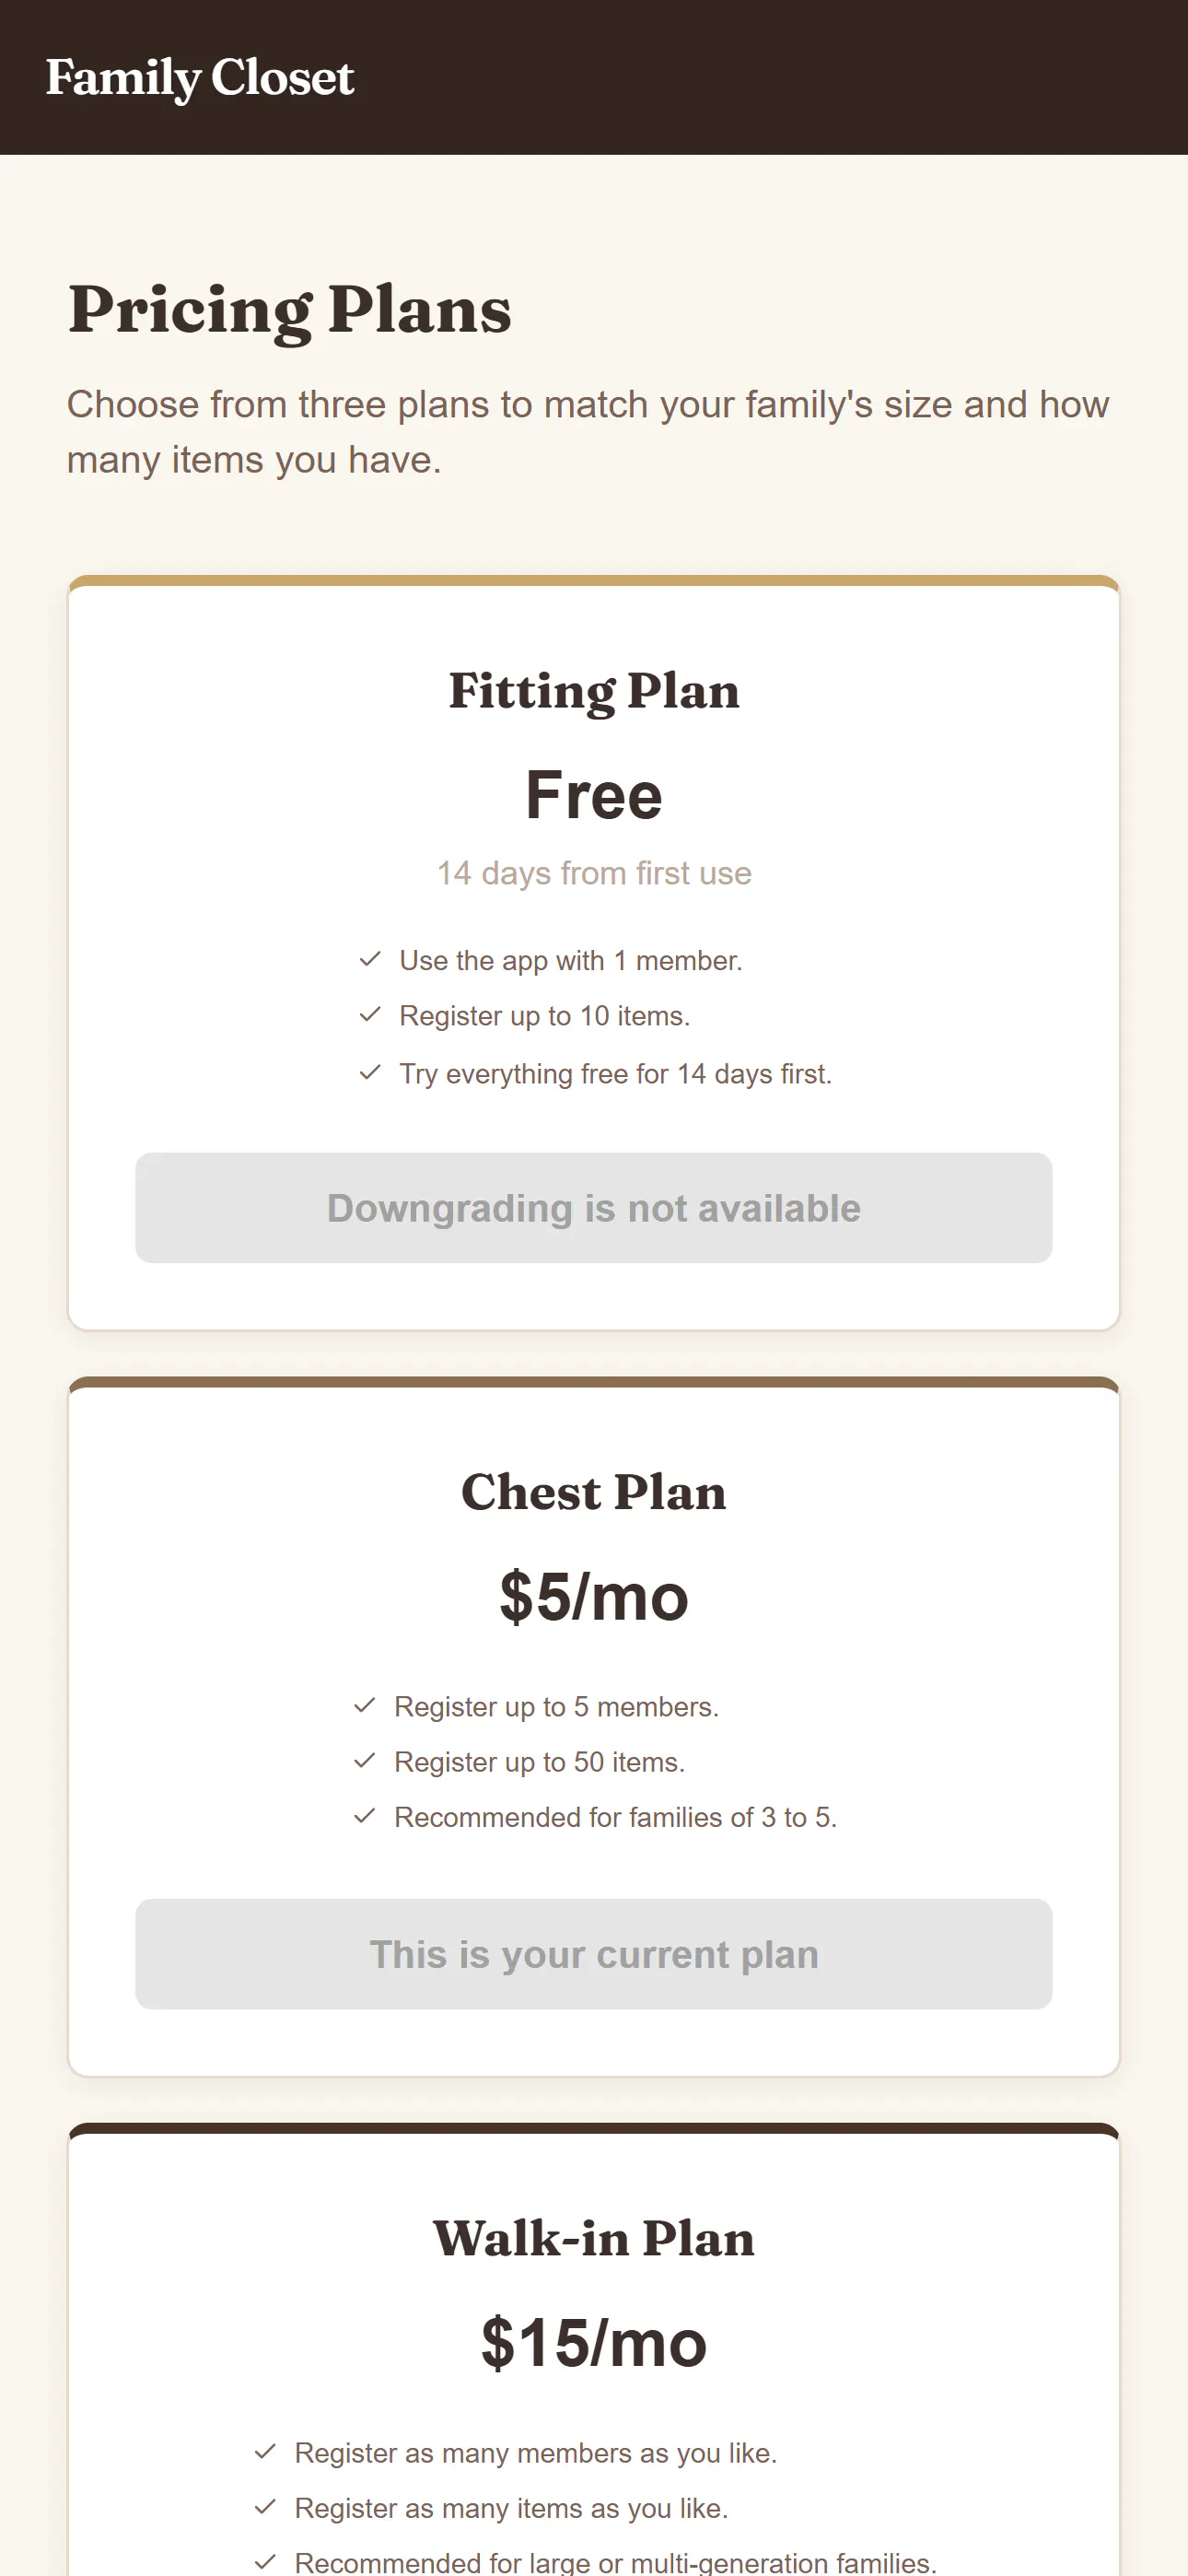The image size is (1188, 2576).
Task: Click the '$15/mo' price label
Action: click(594, 2342)
